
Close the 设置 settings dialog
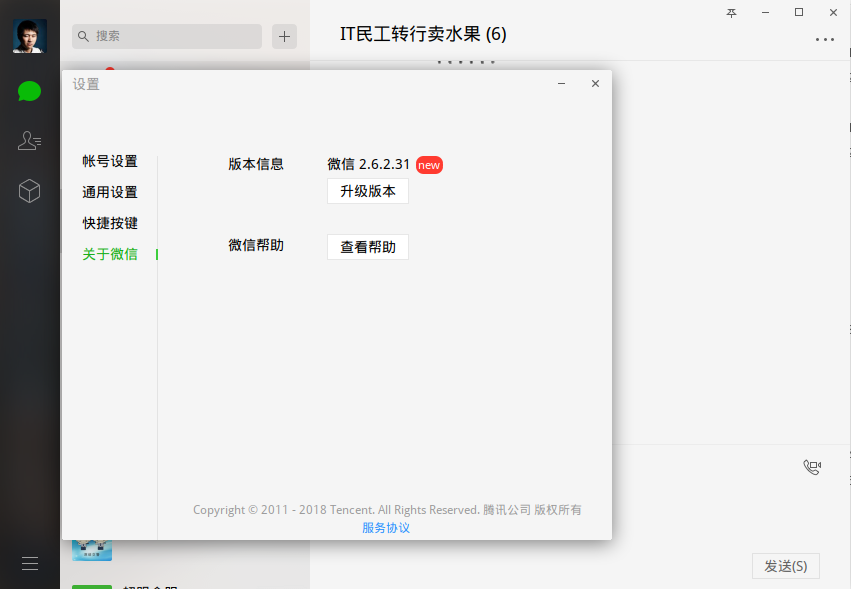(x=595, y=84)
